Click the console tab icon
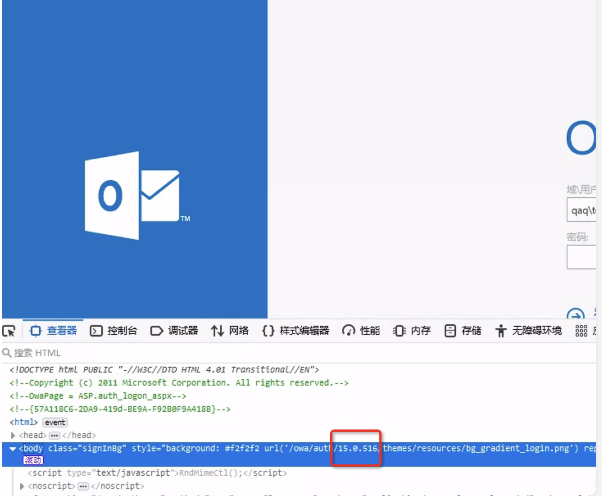The image size is (602, 496). pyautogui.click(x=96, y=331)
